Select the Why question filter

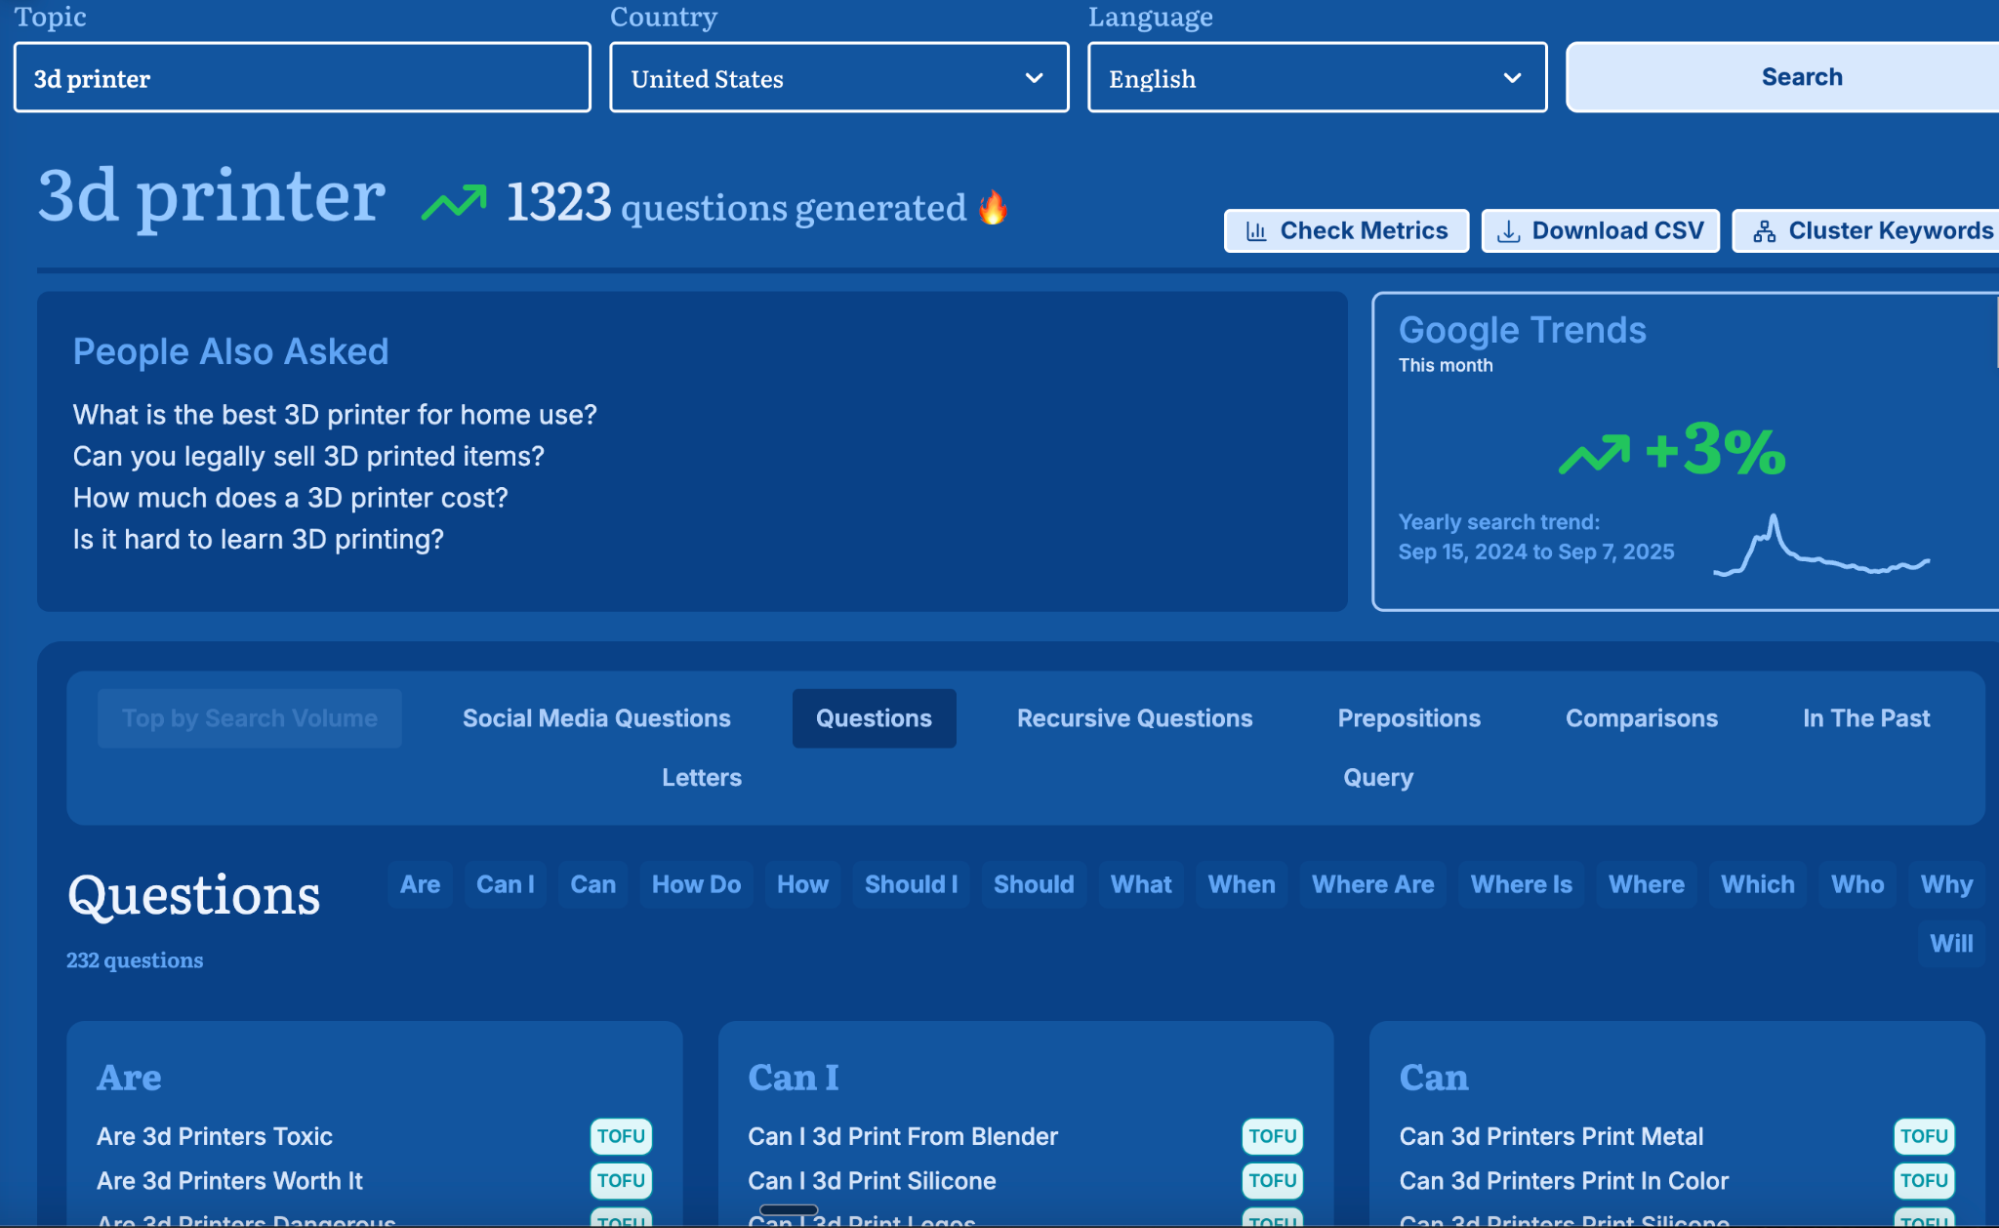[x=1946, y=884]
